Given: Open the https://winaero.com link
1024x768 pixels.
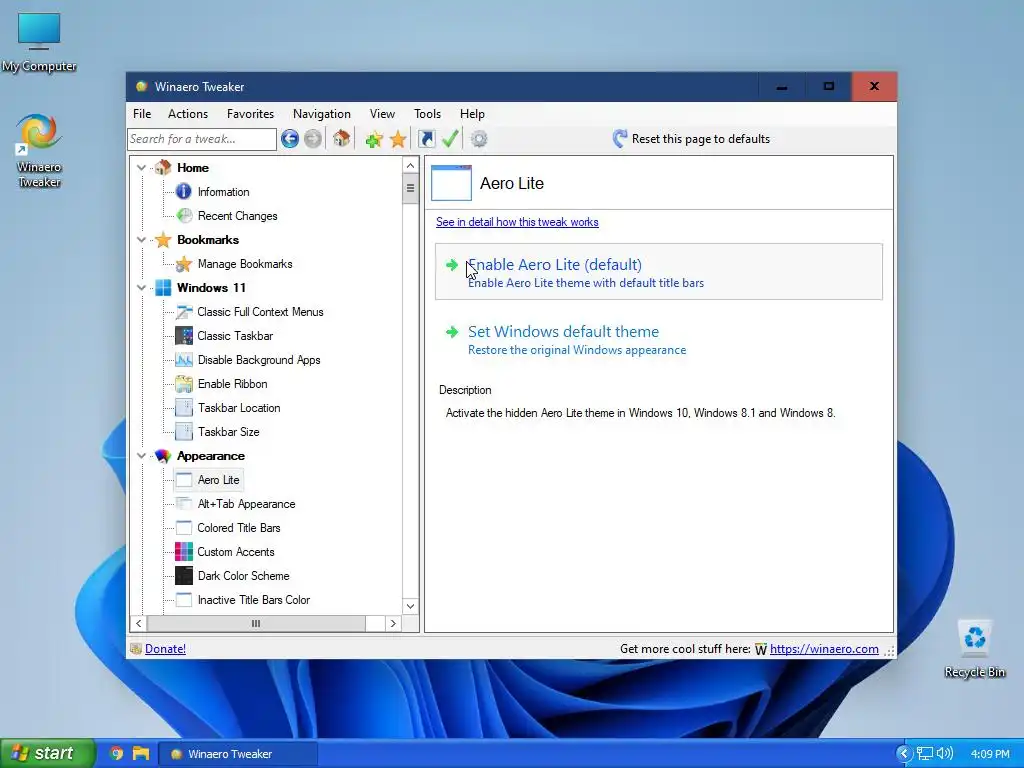Looking at the screenshot, I should click(x=824, y=648).
